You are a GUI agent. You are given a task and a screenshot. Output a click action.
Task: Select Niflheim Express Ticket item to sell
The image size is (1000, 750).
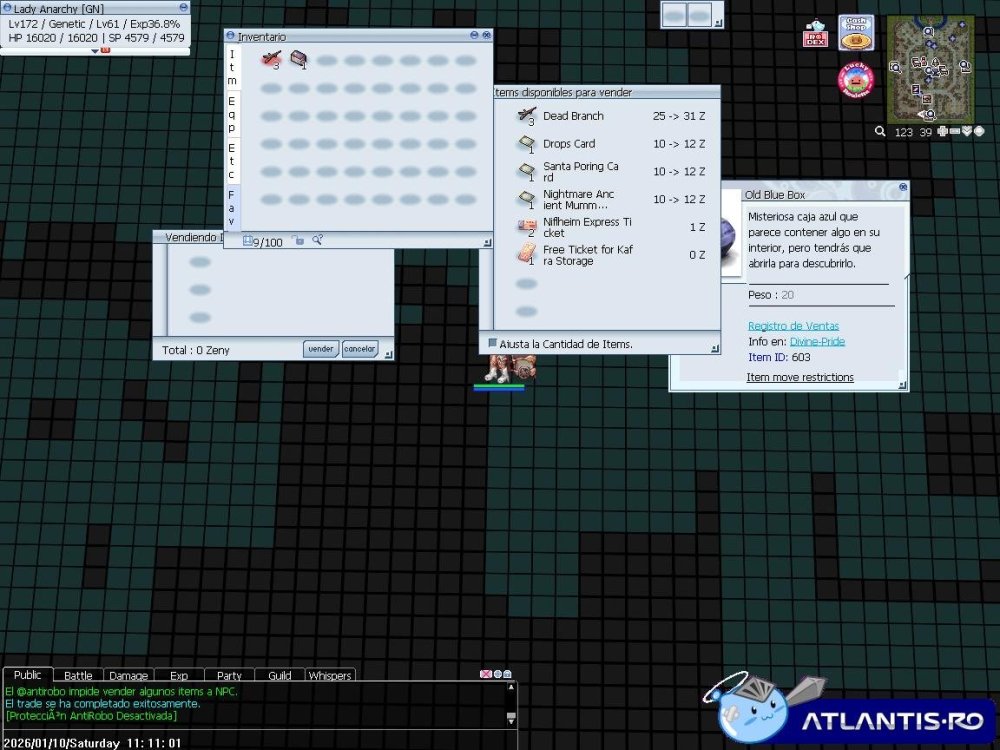pos(587,227)
